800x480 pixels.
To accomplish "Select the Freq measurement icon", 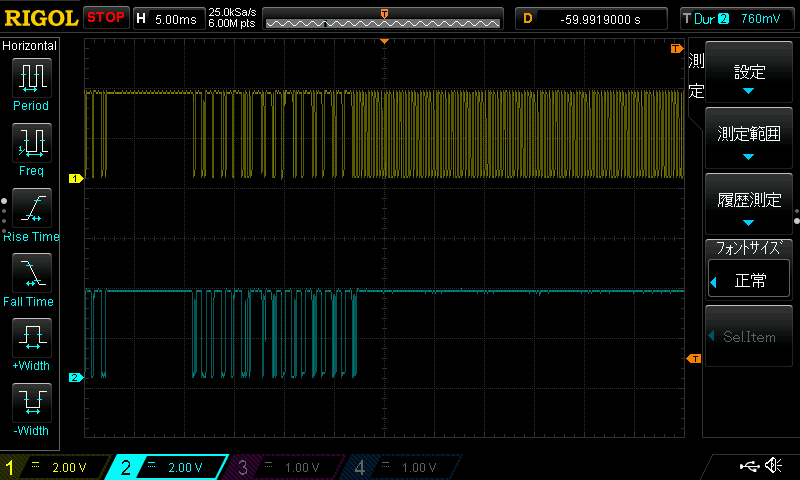I will coord(32,143).
